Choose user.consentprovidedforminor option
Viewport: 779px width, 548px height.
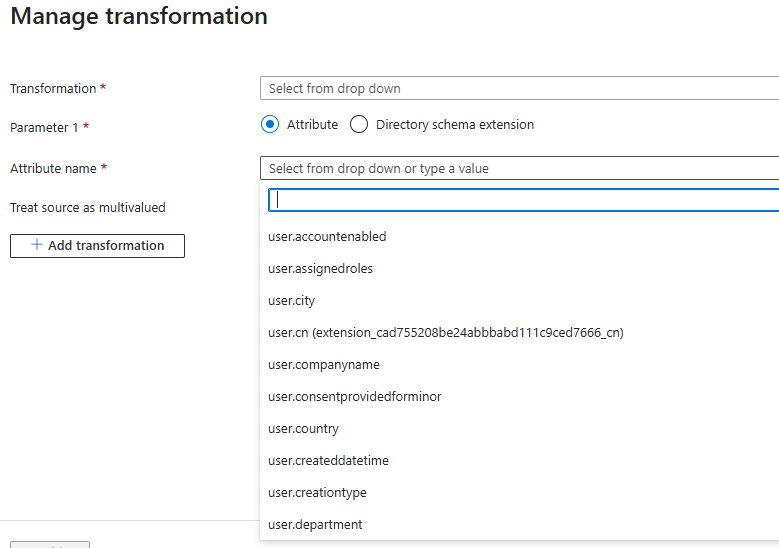355,397
